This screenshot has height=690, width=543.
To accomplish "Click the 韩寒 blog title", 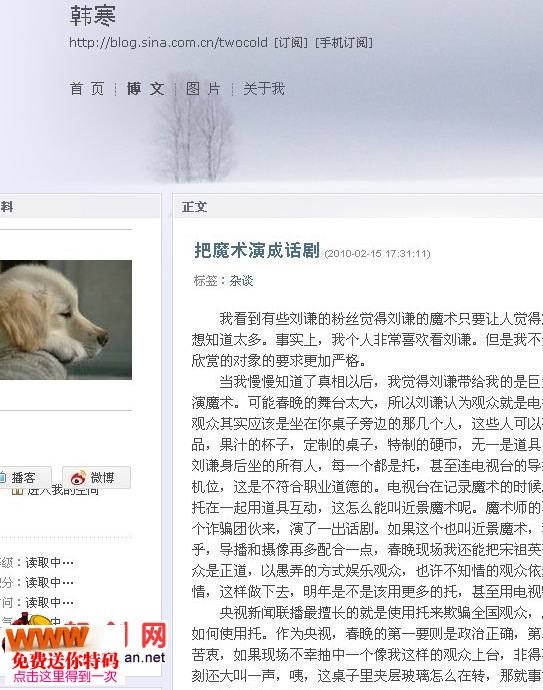I will click(x=93, y=16).
